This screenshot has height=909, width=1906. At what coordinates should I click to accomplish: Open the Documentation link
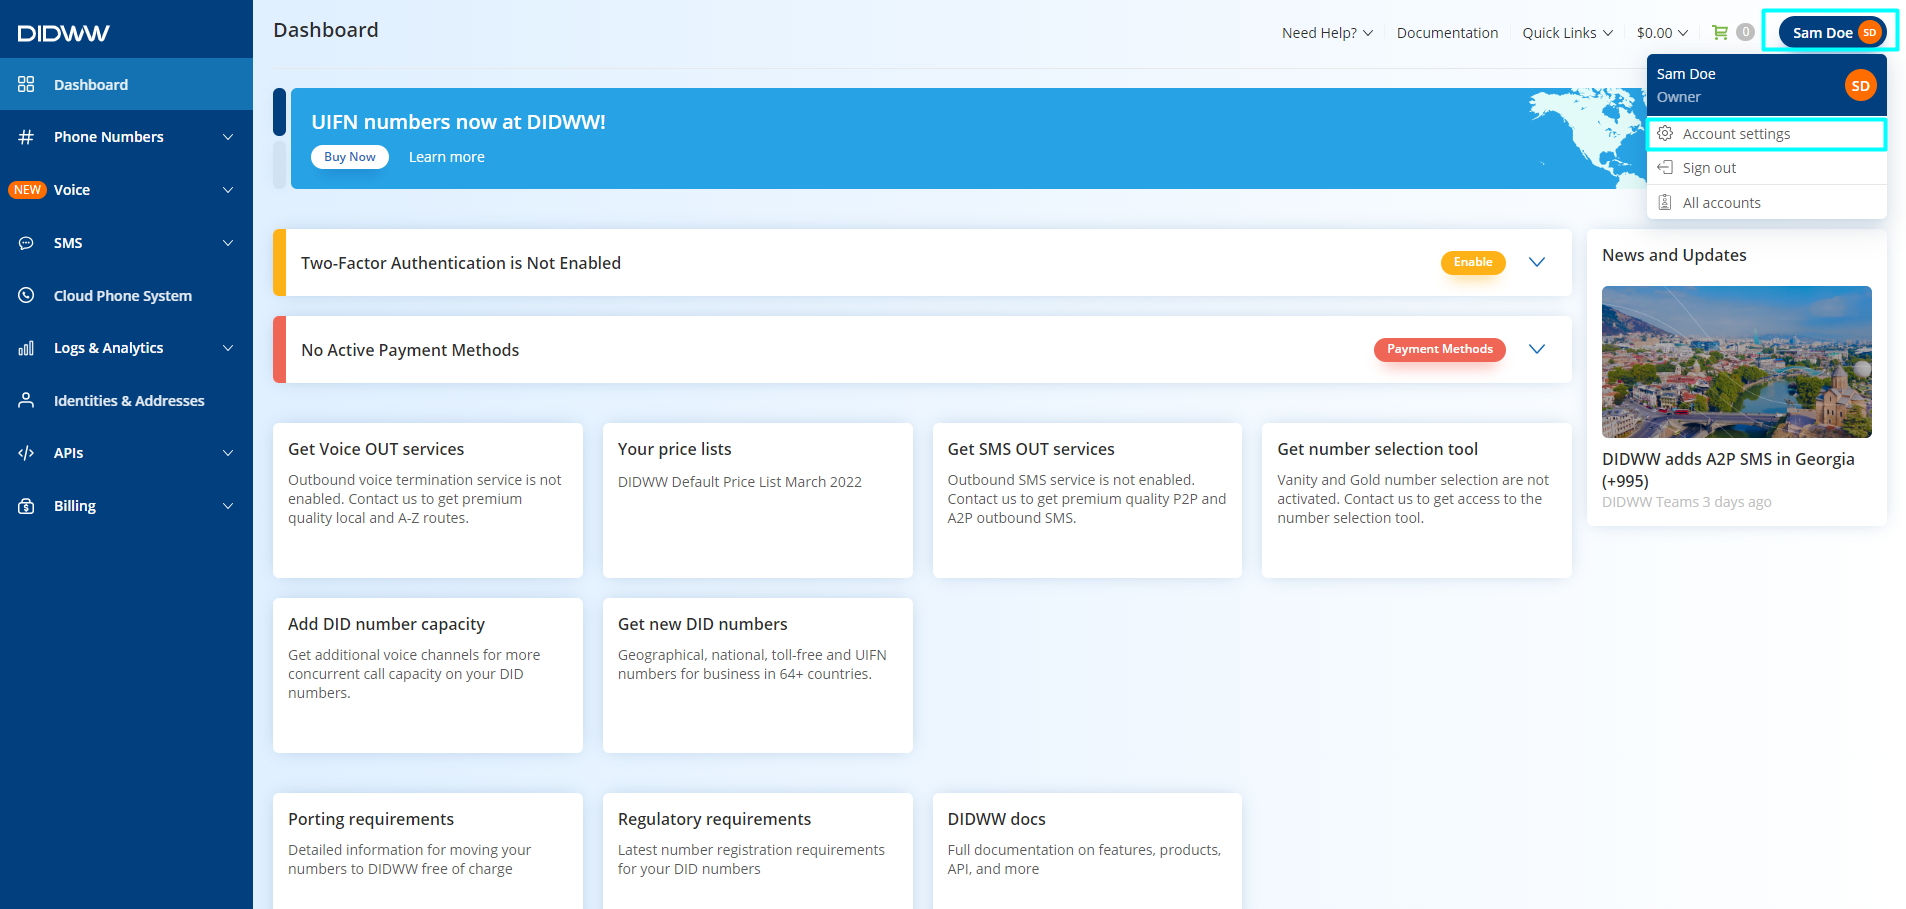[x=1447, y=33]
